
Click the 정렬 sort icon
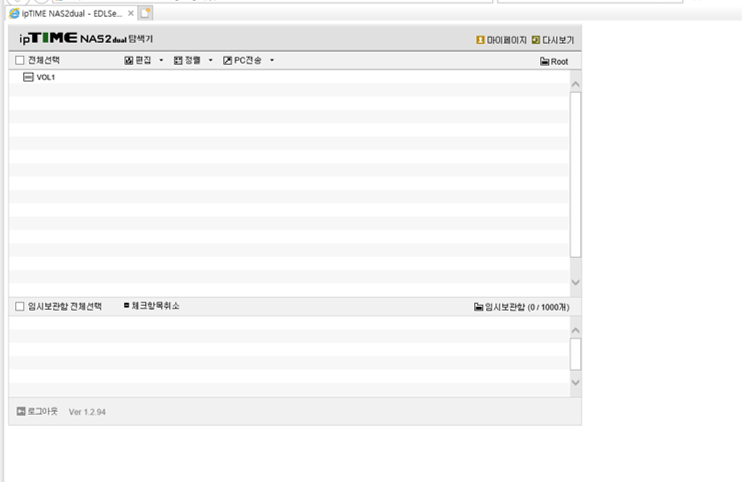(178, 61)
